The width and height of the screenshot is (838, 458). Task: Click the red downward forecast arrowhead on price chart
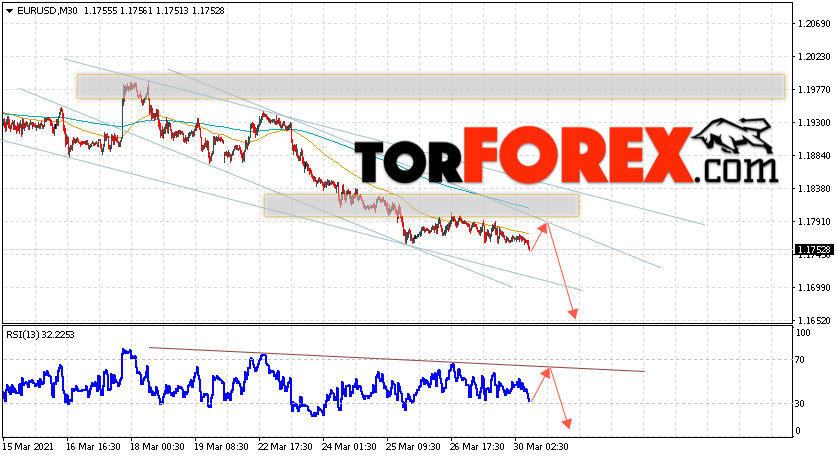573,313
